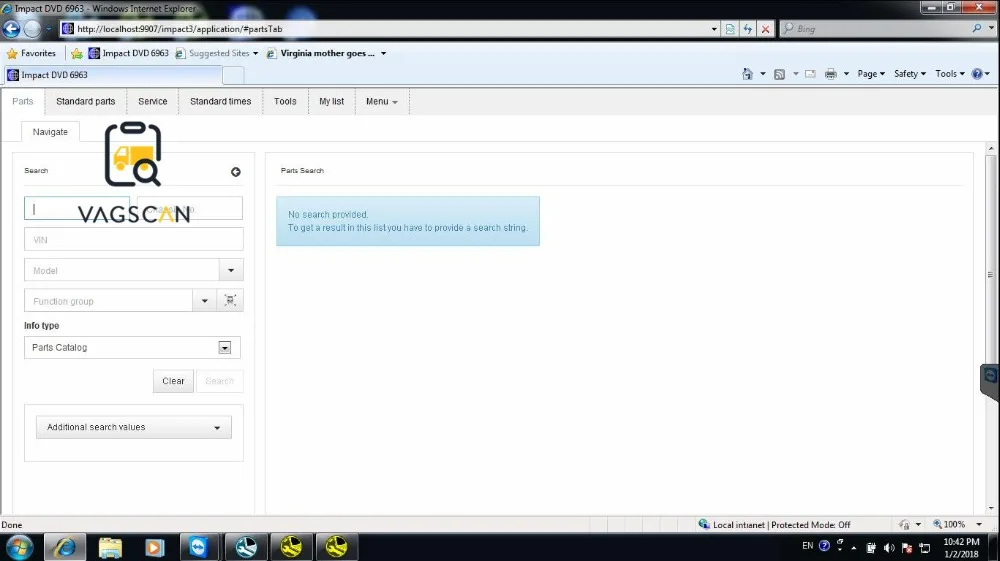Image resolution: width=1000 pixels, height=561 pixels.
Task: Switch to the Standard times tab
Action: click(221, 101)
